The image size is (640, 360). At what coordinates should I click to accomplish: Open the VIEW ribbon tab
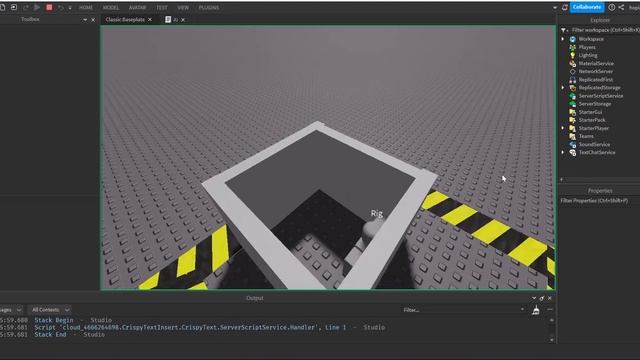[183, 8]
